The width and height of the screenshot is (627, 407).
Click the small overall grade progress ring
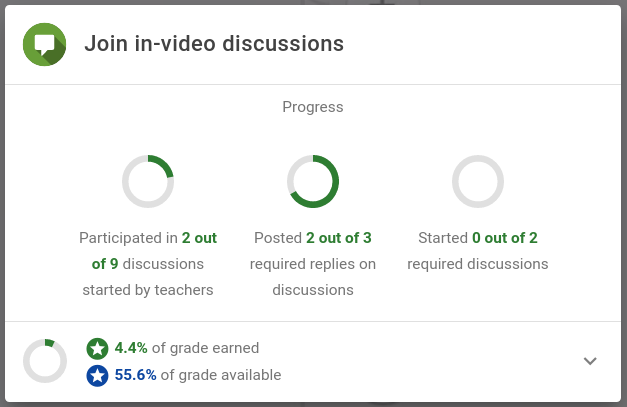tap(45, 361)
